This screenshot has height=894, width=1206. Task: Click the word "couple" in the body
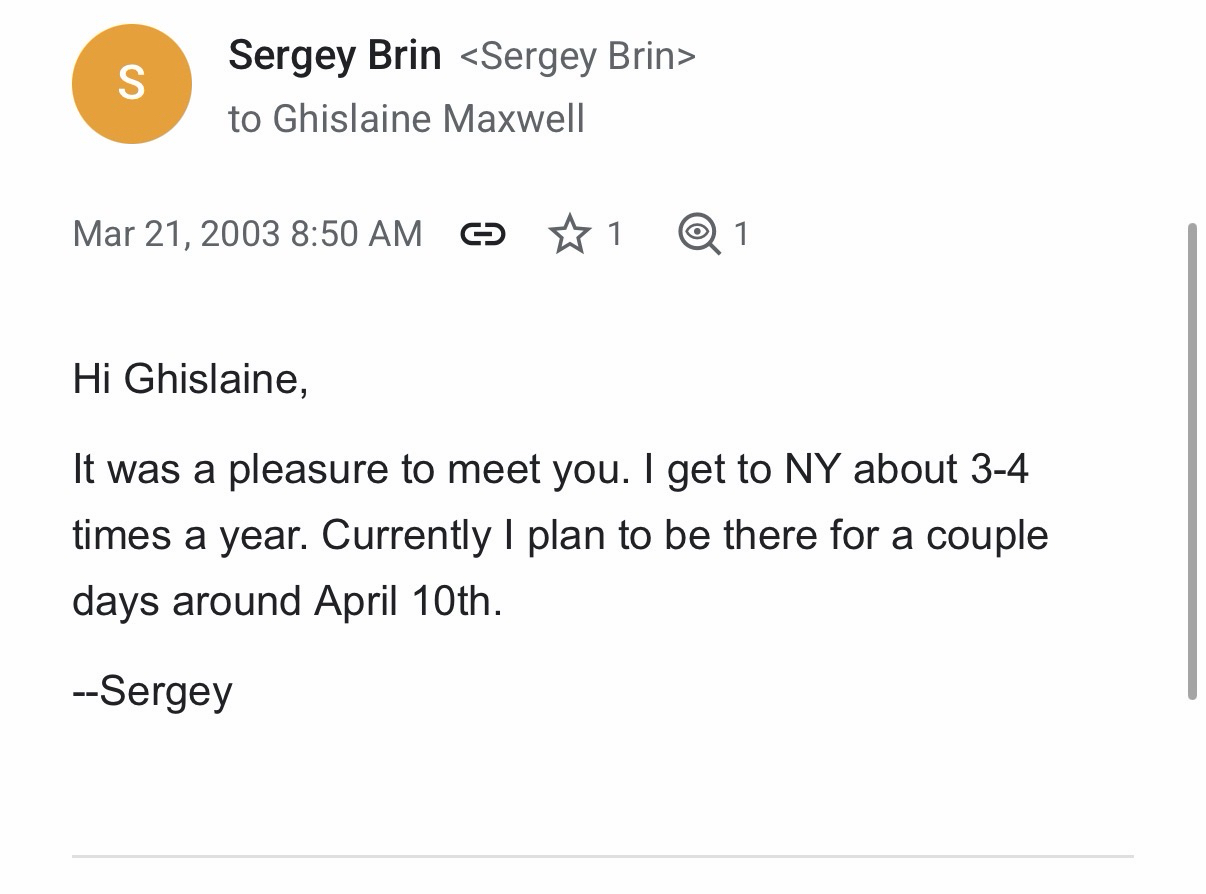tap(987, 535)
